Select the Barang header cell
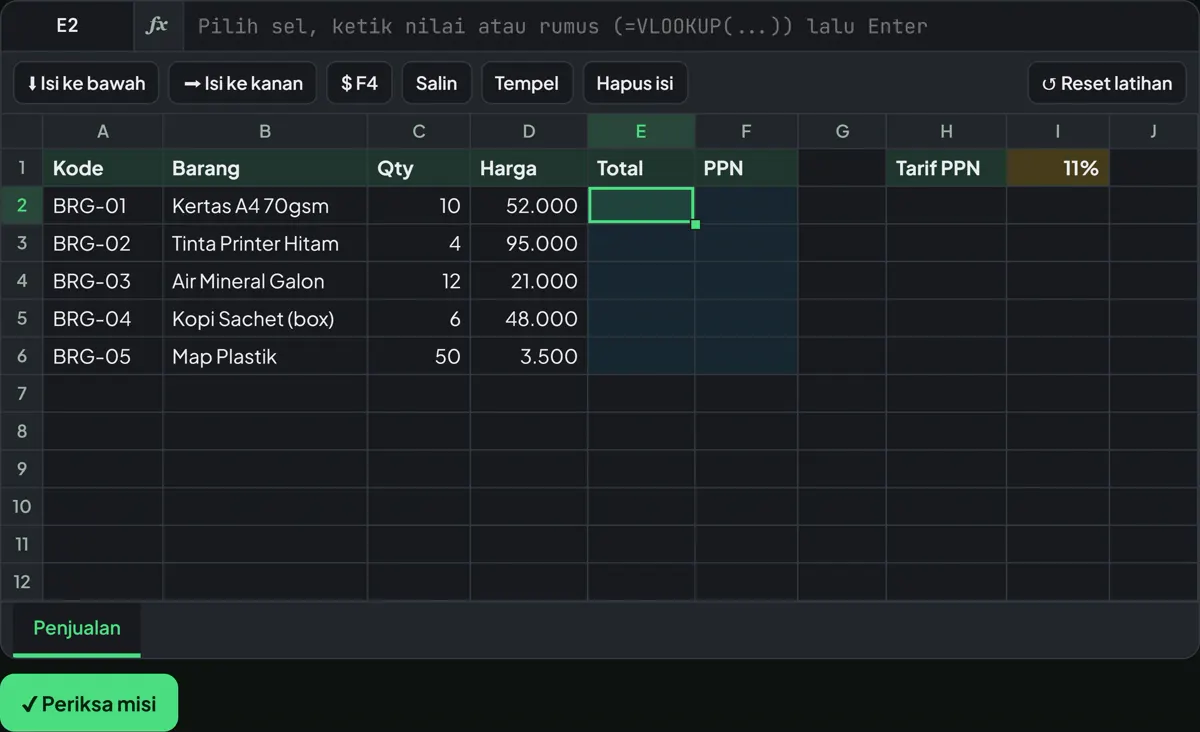This screenshot has height=732, width=1200. (265, 168)
